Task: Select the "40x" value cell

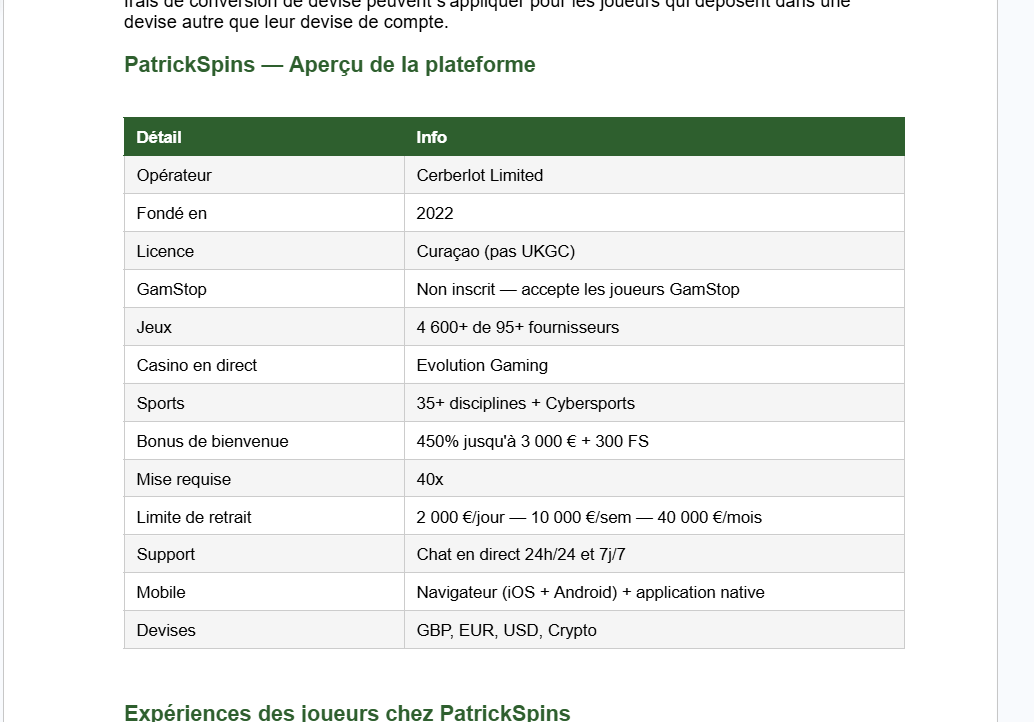Action: (x=654, y=479)
